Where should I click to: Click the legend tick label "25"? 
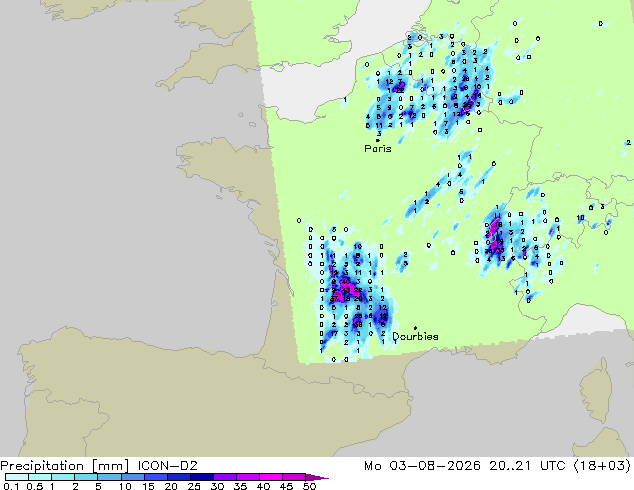194,486
